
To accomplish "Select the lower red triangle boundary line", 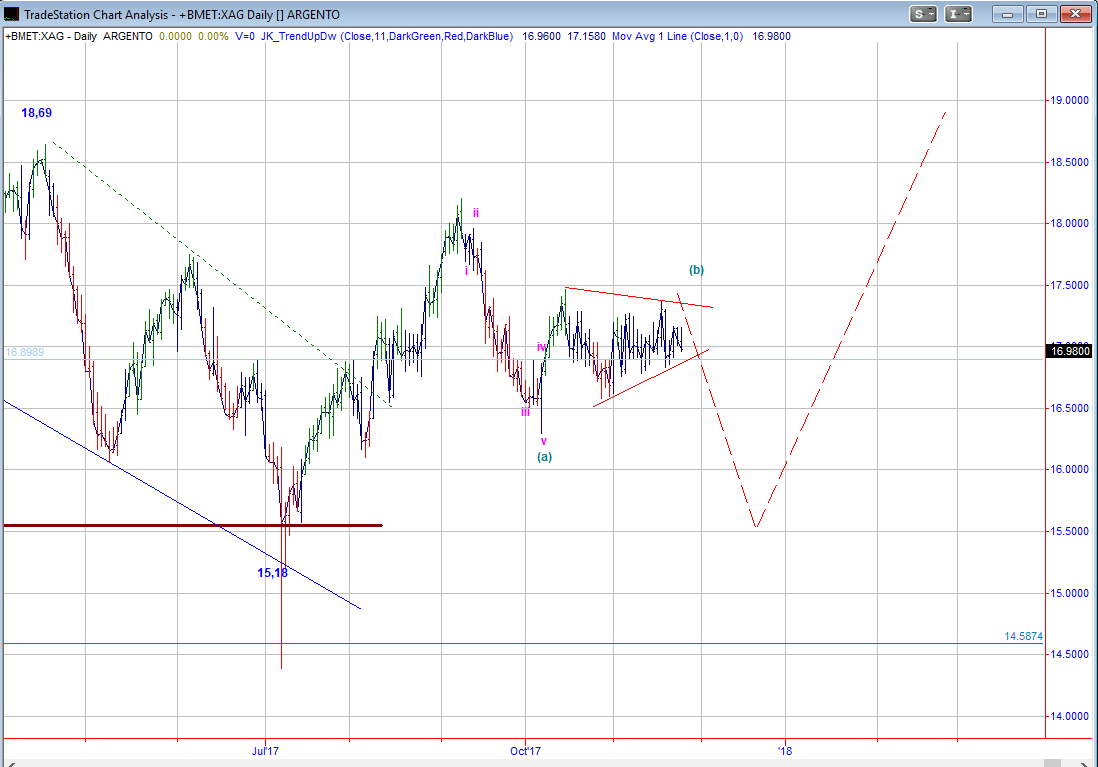I will [x=651, y=378].
